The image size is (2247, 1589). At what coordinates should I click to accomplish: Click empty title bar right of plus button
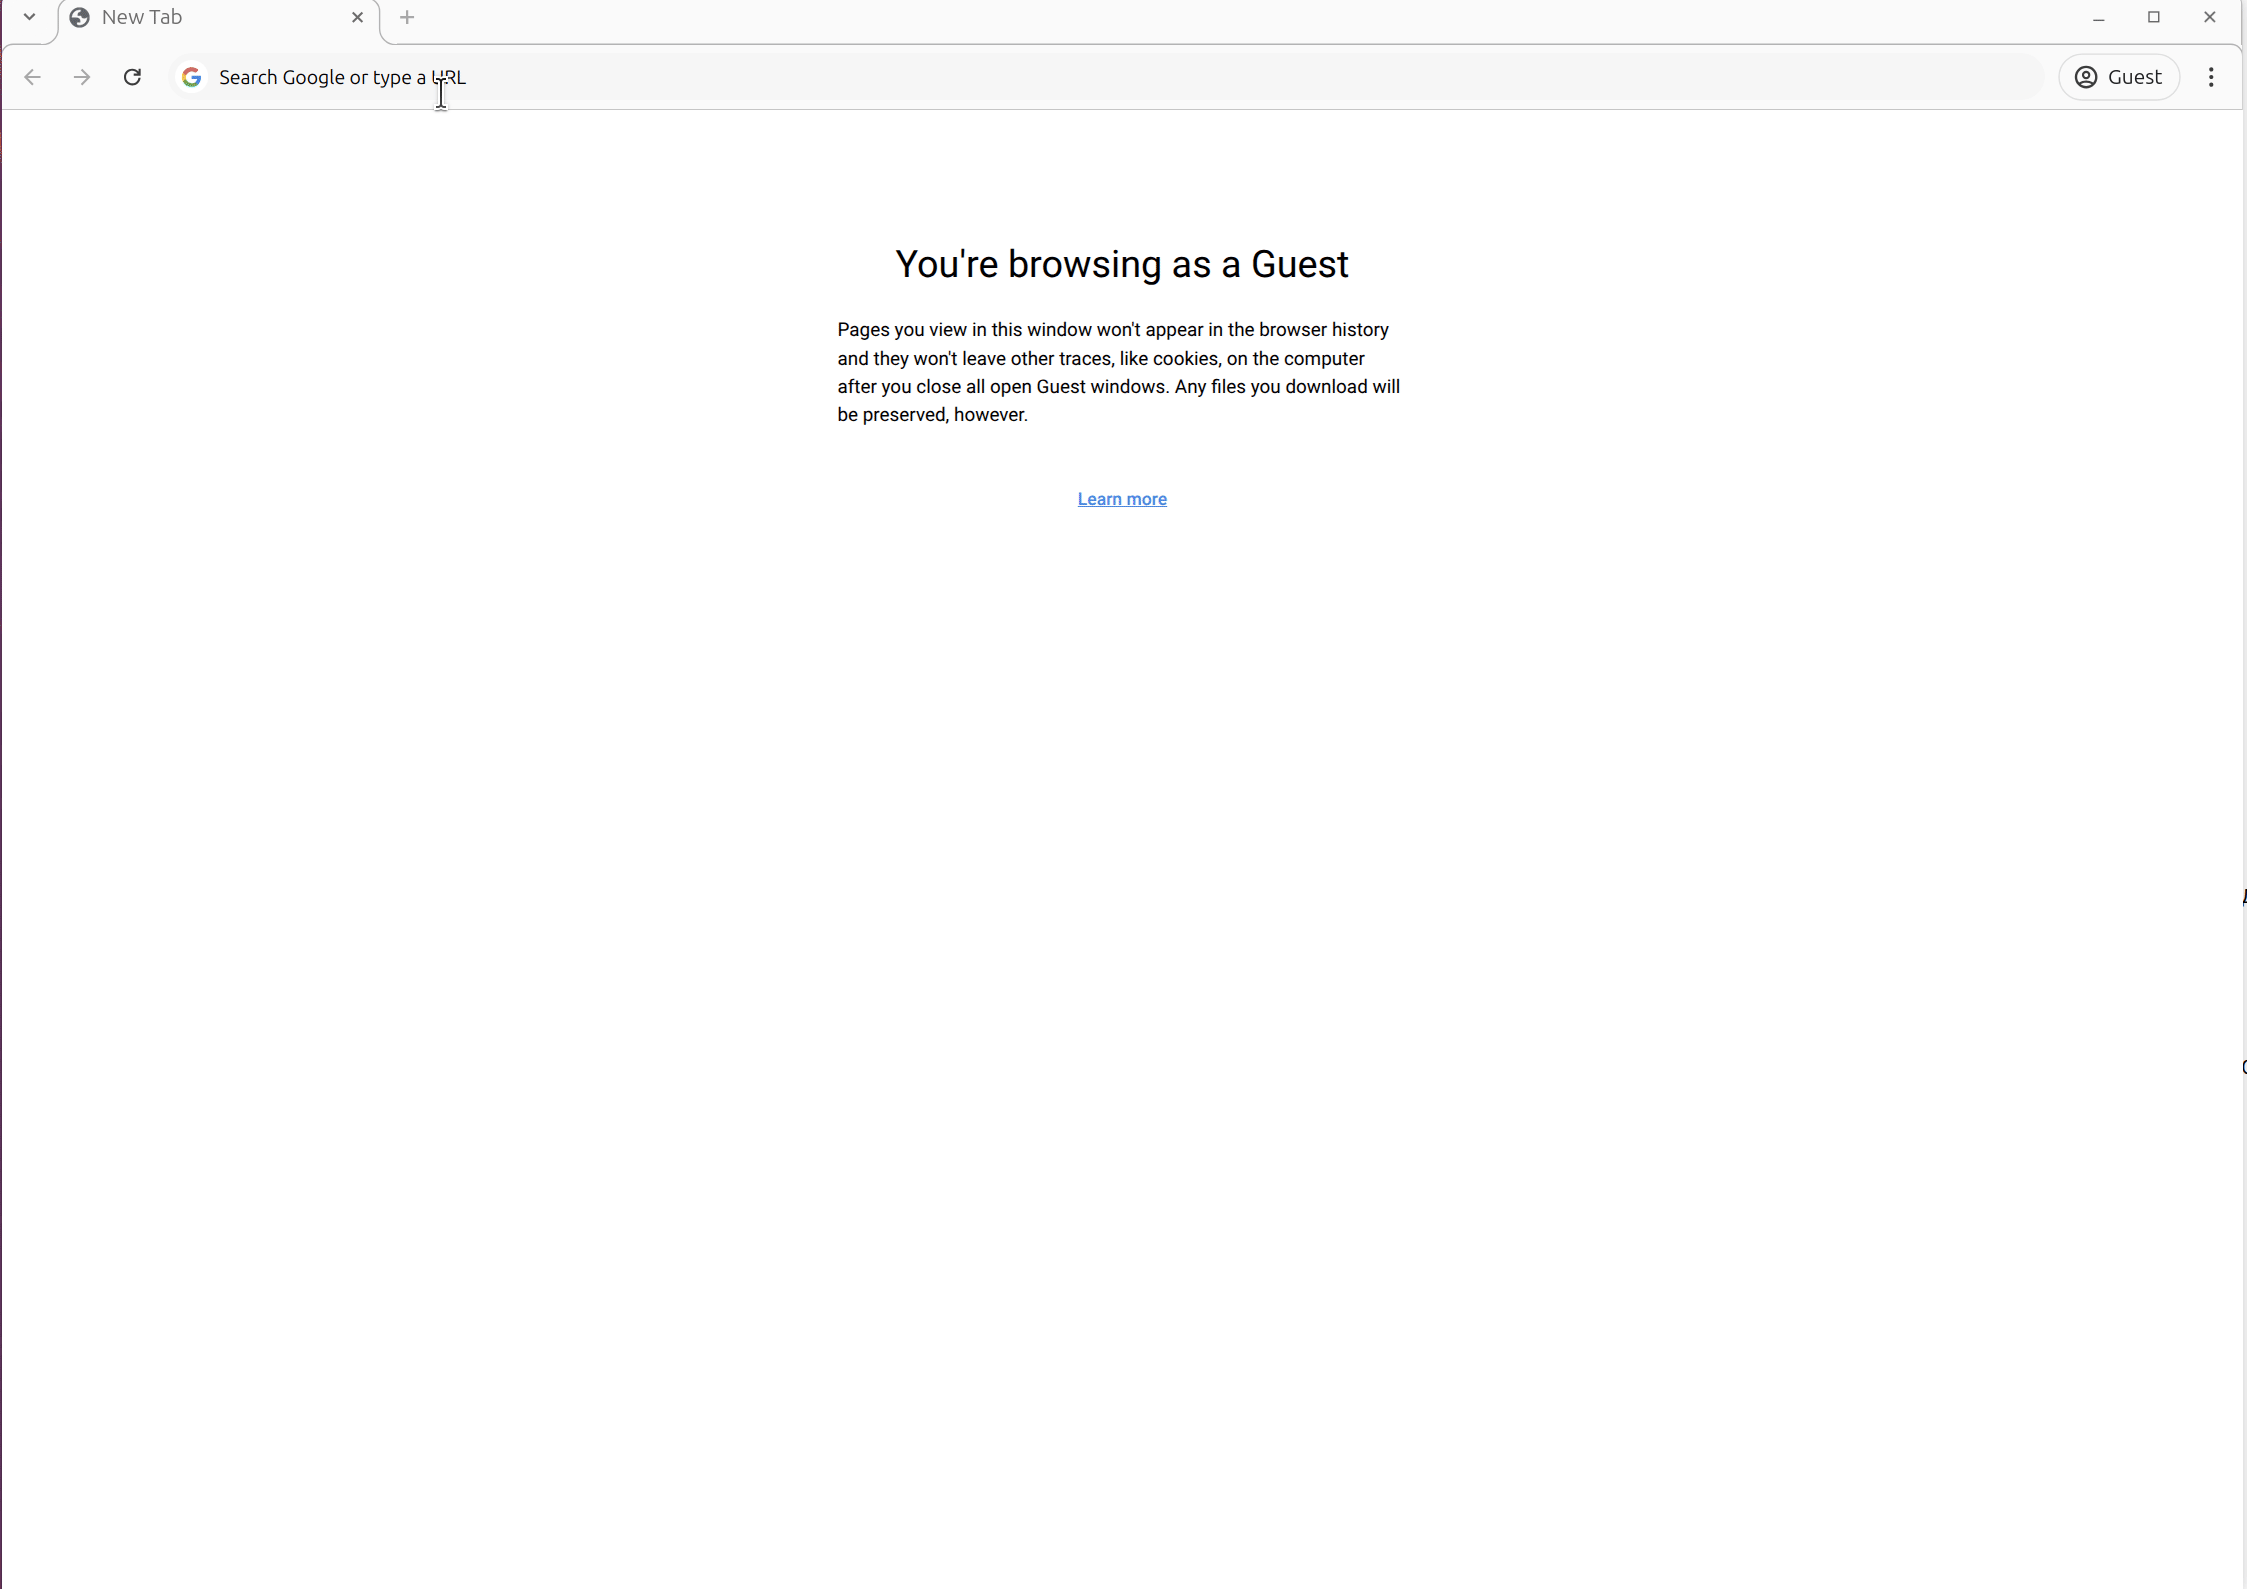click(1200, 18)
